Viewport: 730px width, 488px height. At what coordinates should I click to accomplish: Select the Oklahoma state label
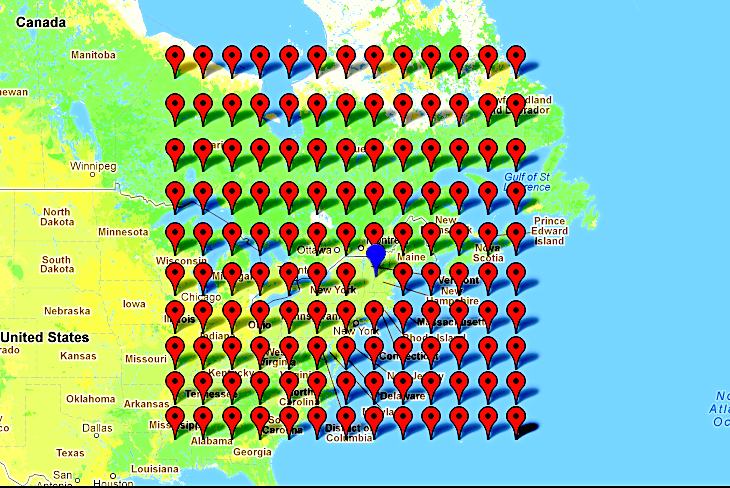point(91,399)
